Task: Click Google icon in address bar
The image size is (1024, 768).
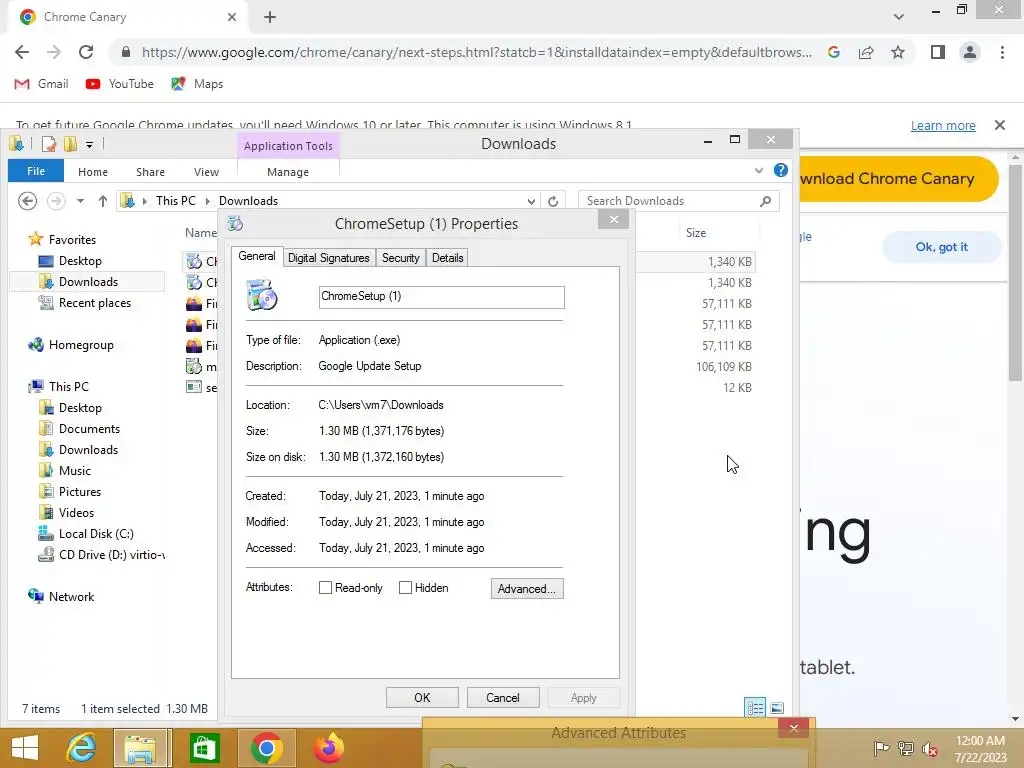Action: (834, 52)
